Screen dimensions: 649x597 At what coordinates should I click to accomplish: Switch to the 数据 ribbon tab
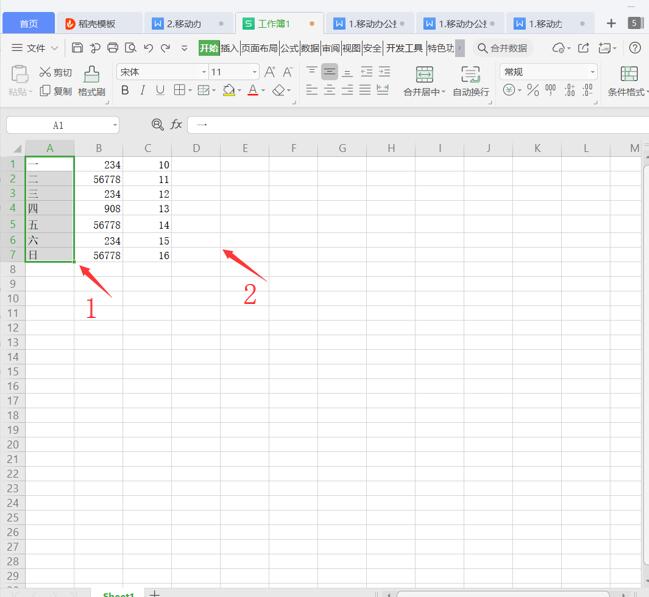[310, 48]
